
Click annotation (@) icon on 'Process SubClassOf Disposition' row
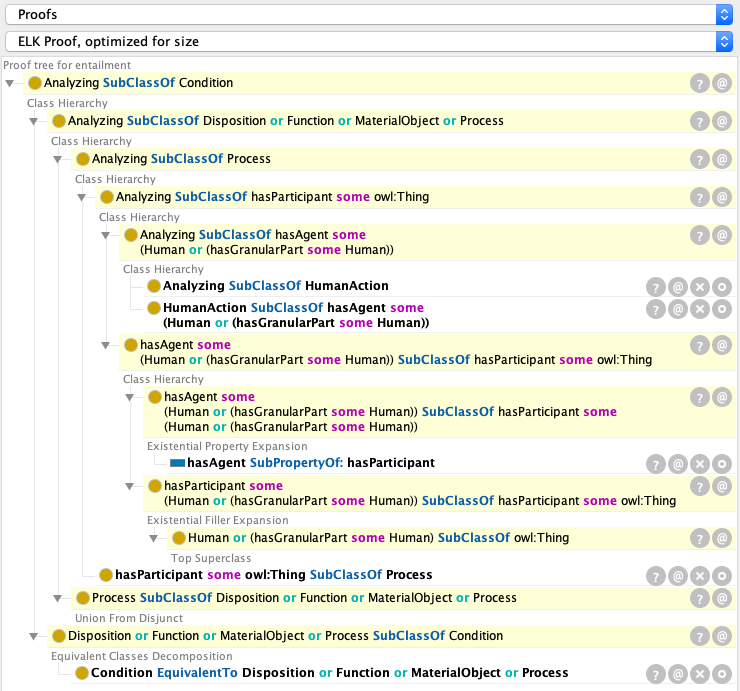click(x=722, y=598)
